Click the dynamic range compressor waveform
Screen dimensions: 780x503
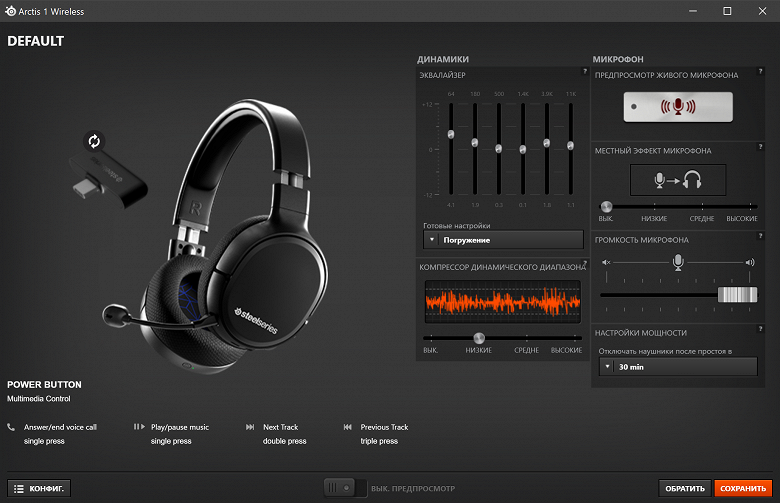(x=503, y=302)
